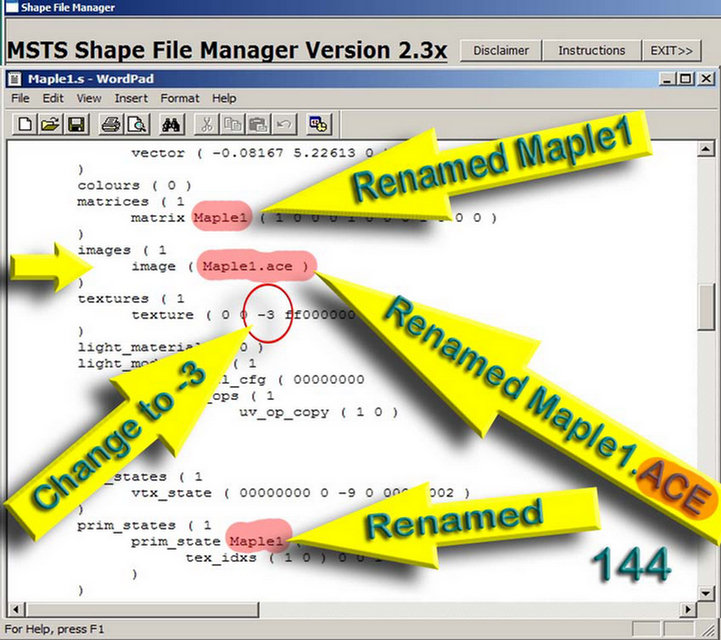Screen dimensions: 721x640
Task: Click the EXIT>> button
Action: click(x=671, y=50)
